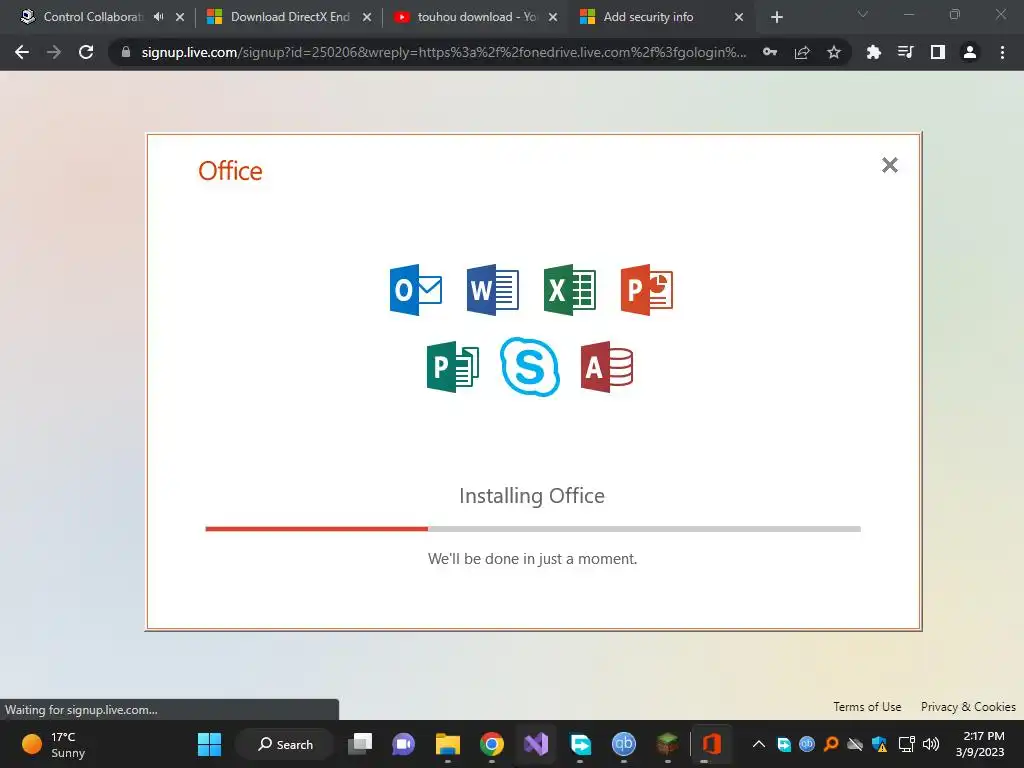Viewport: 1024px width, 768px height.
Task: Open Chrome three-dot menu
Action: (1002, 52)
